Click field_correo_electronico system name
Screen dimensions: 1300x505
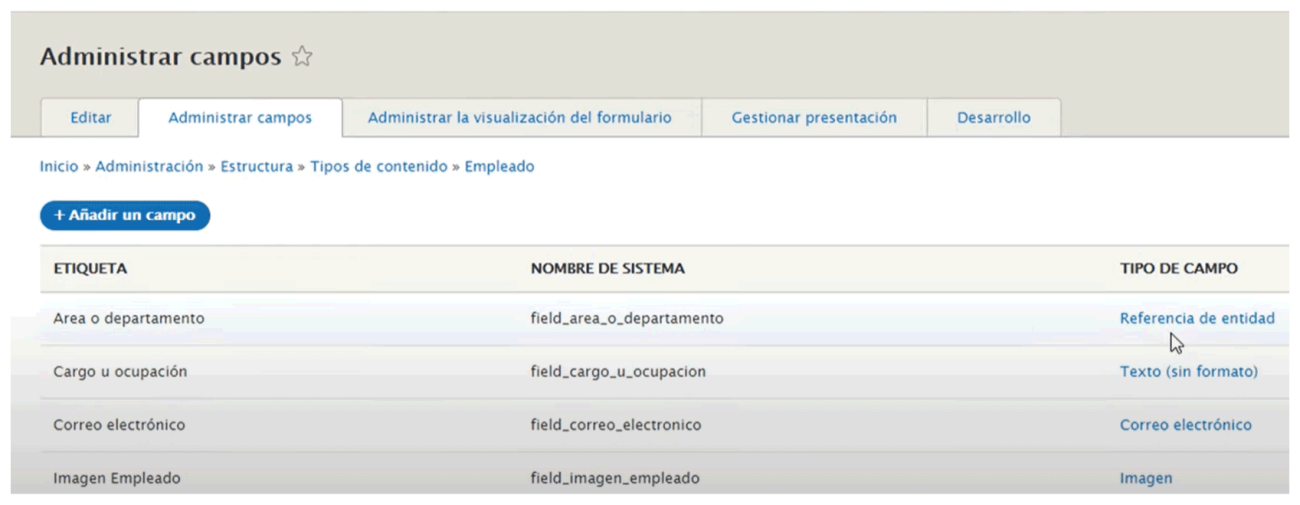[x=616, y=425]
